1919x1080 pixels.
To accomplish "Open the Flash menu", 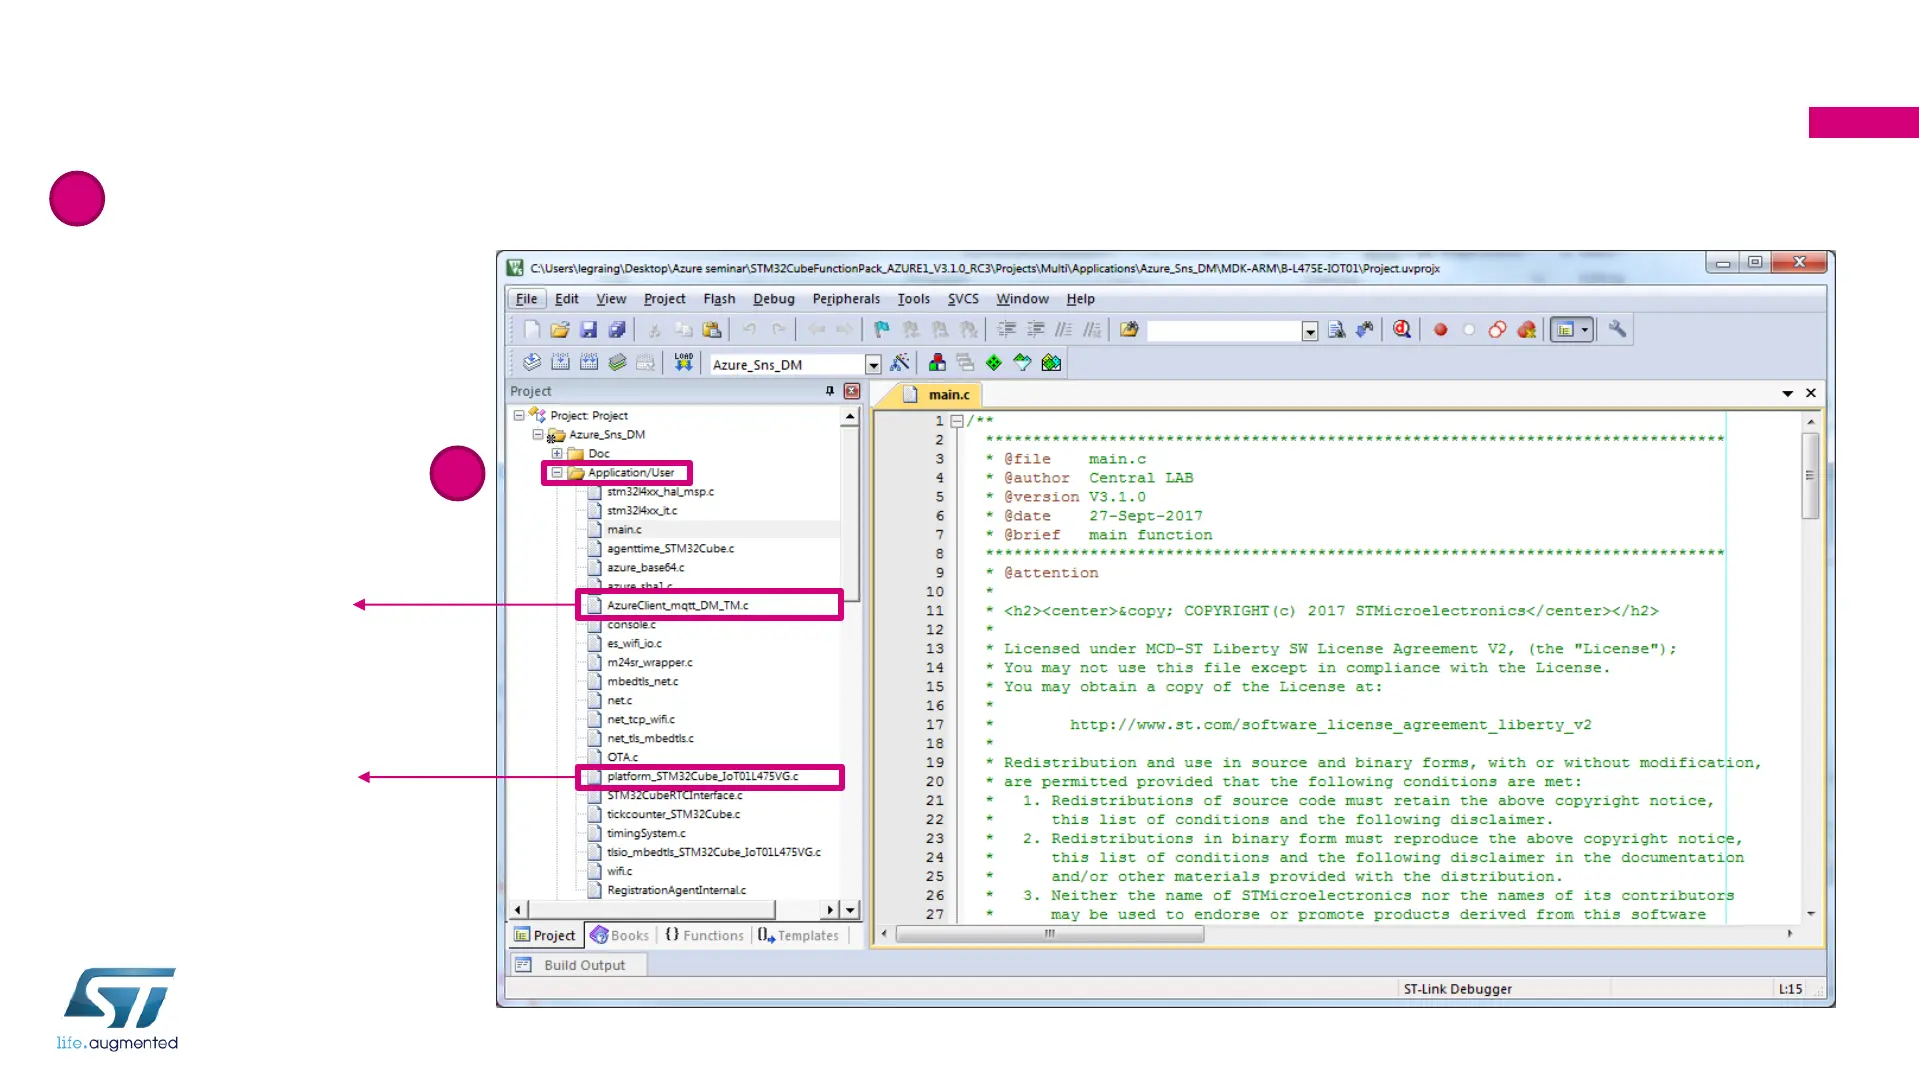I will pos(718,299).
